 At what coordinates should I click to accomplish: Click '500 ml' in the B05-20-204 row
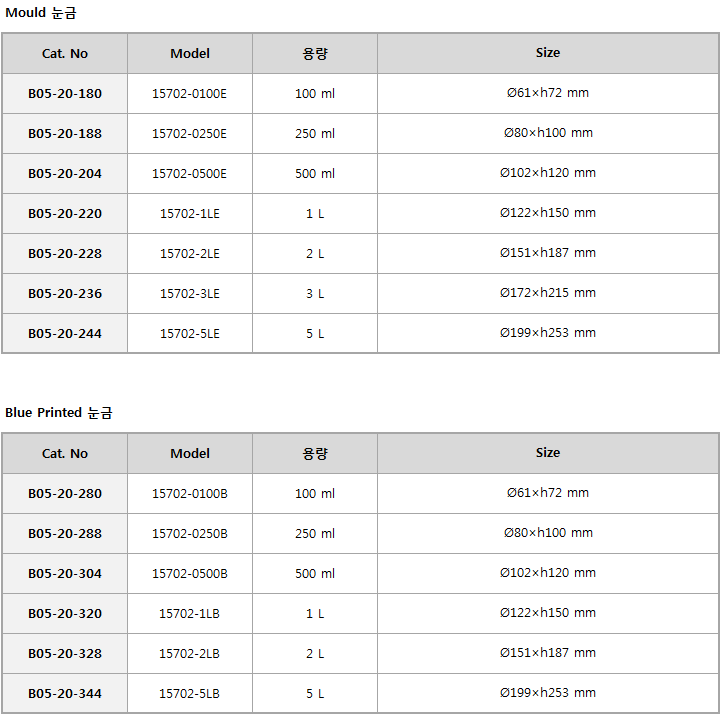point(315,174)
